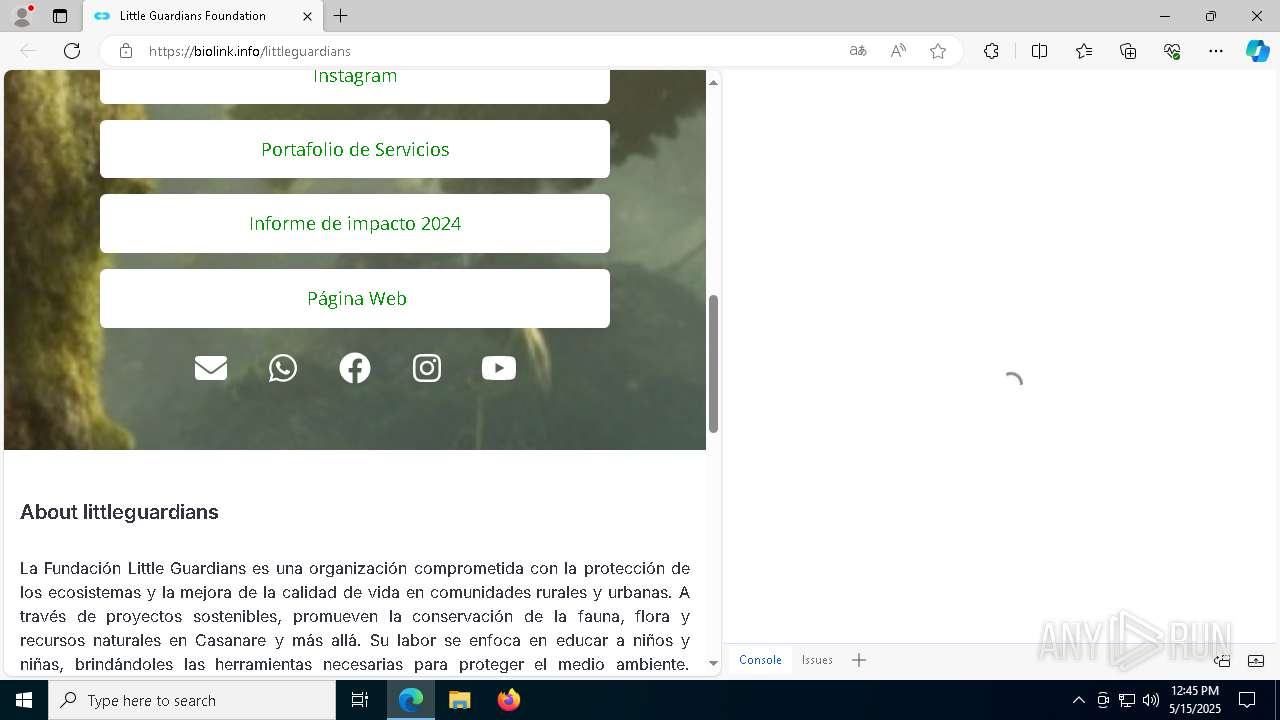Click the page scrollbar down arrow
This screenshot has height=720, width=1280.
click(x=713, y=663)
